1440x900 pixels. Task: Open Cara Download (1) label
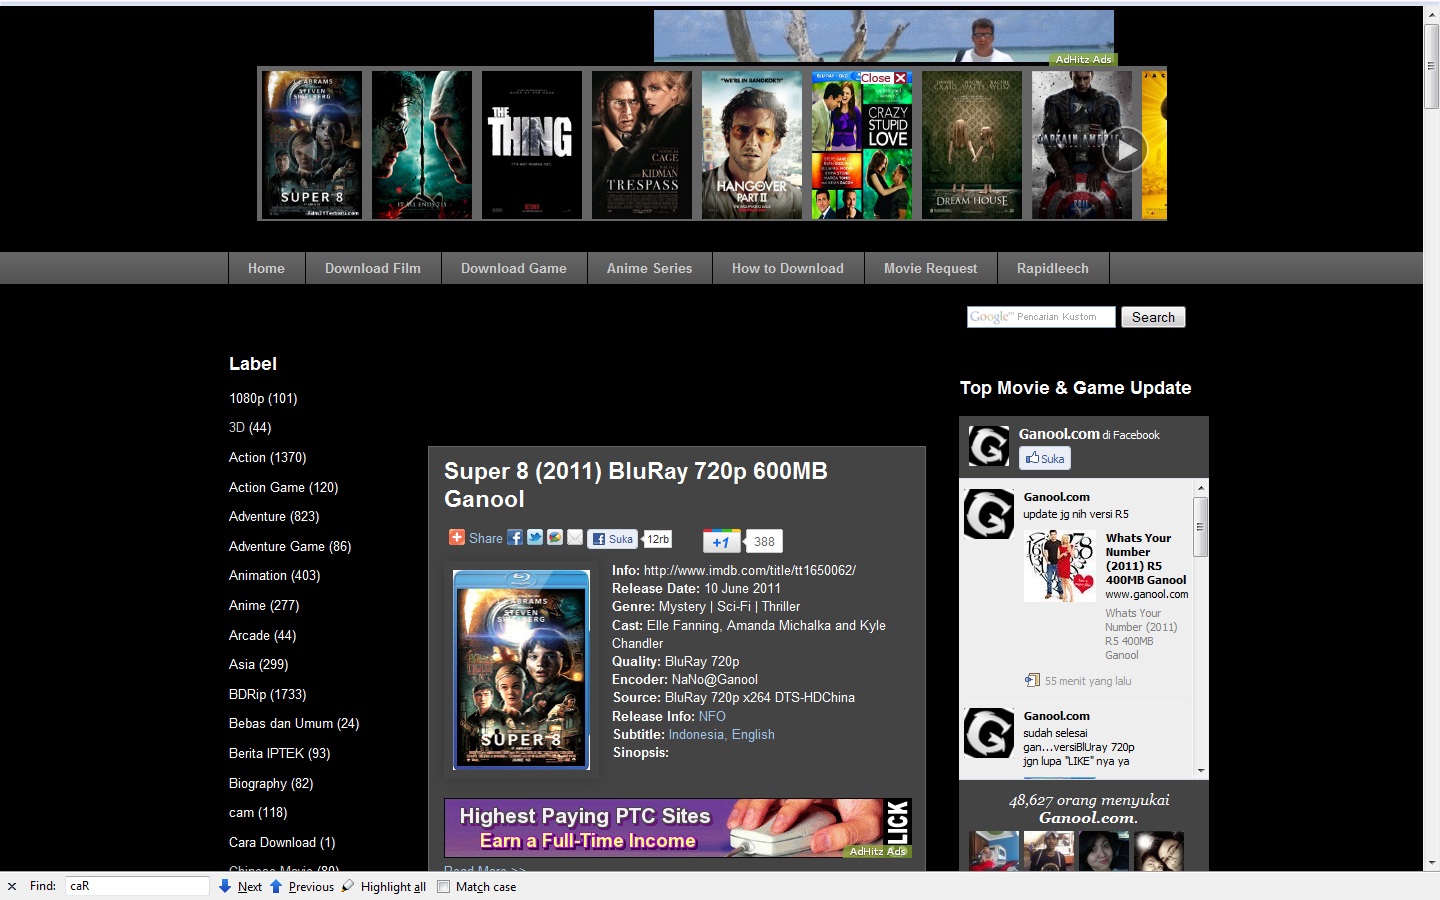tap(282, 842)
